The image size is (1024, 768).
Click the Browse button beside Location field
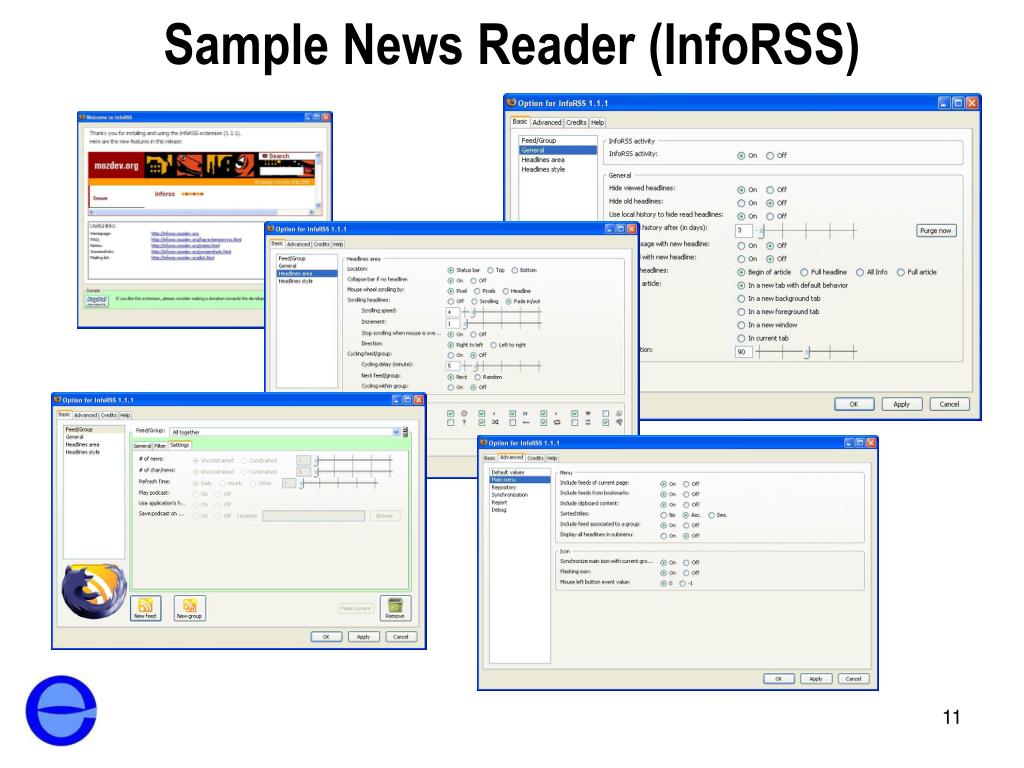pyautogui.click(x=385, y=516)
